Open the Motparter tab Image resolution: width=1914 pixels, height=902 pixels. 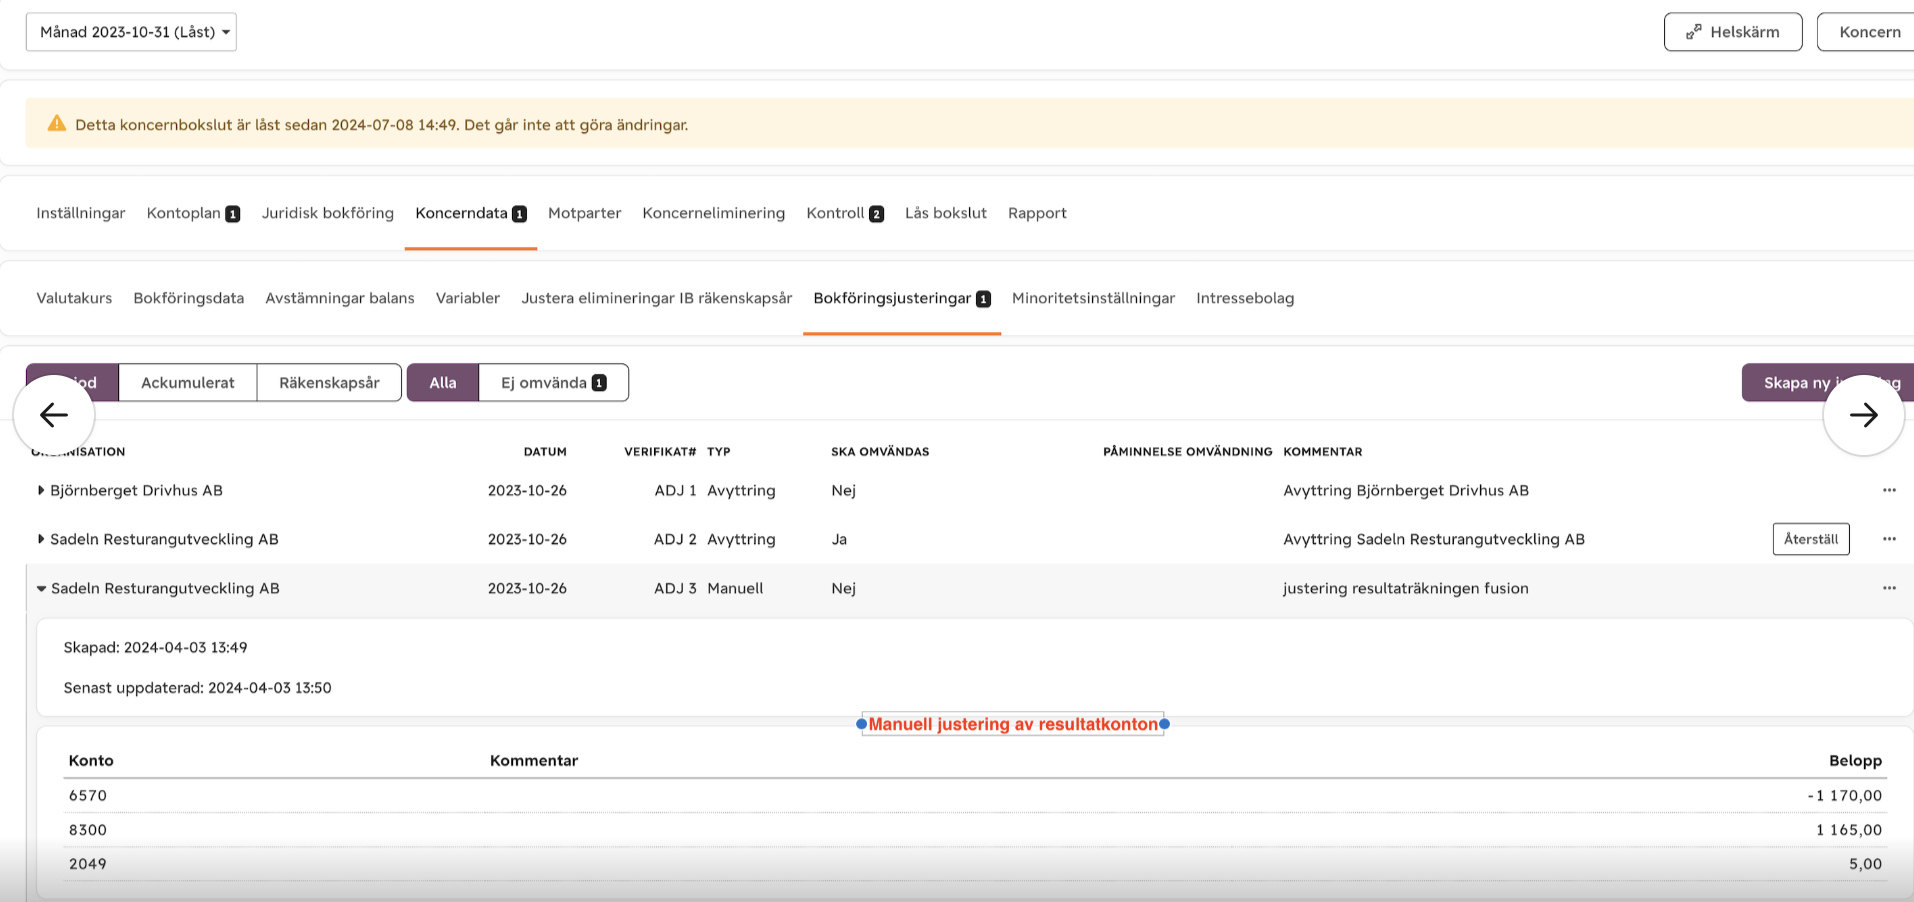[x=585, y=213]
